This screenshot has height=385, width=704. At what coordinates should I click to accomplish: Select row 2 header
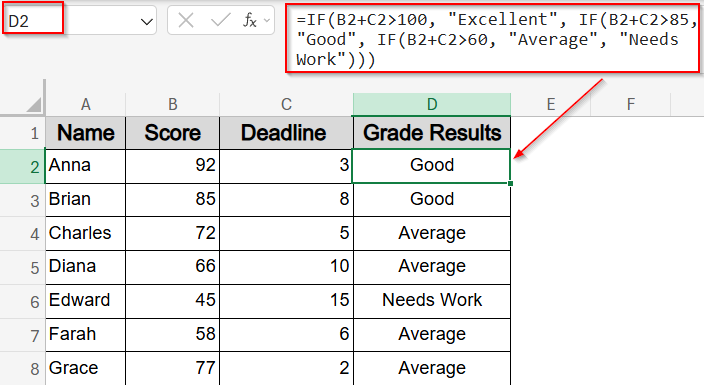(x=22, y=166)
